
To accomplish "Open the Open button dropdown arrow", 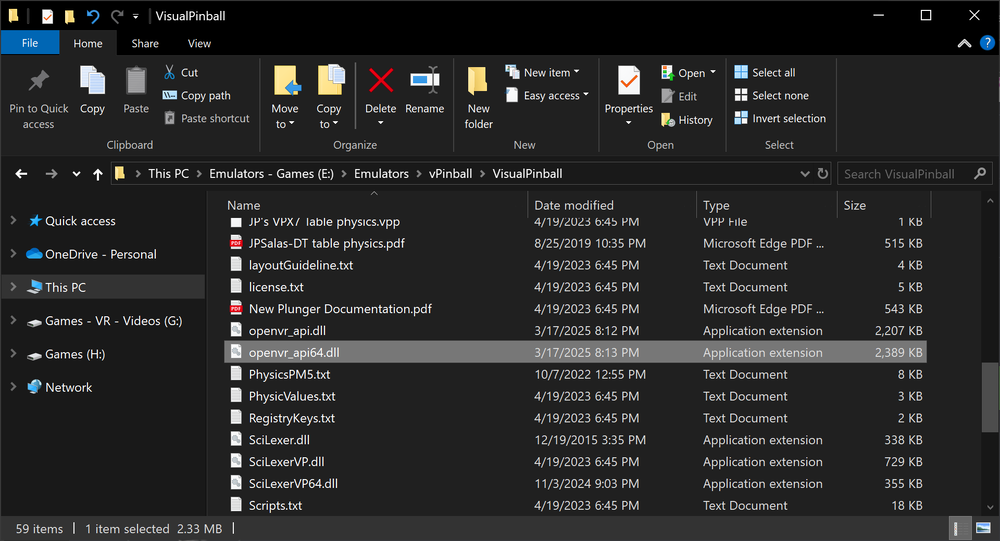I will 713,72.
